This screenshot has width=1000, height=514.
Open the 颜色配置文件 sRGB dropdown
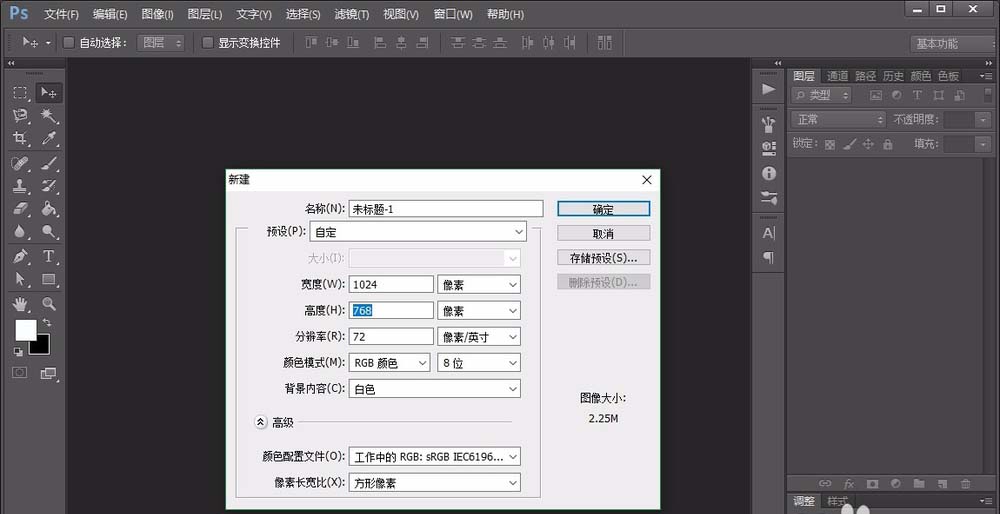[434, 457]
